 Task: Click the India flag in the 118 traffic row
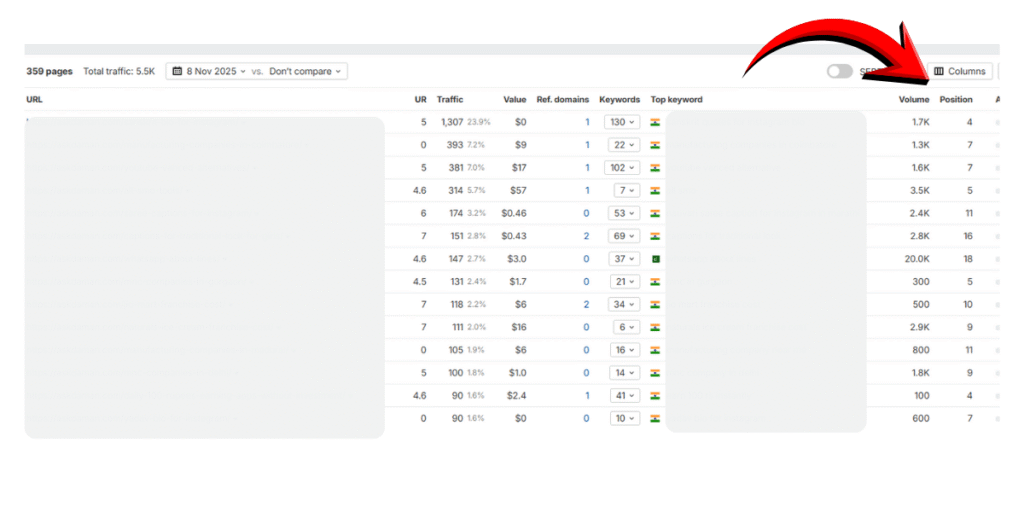tap(655, 304)
